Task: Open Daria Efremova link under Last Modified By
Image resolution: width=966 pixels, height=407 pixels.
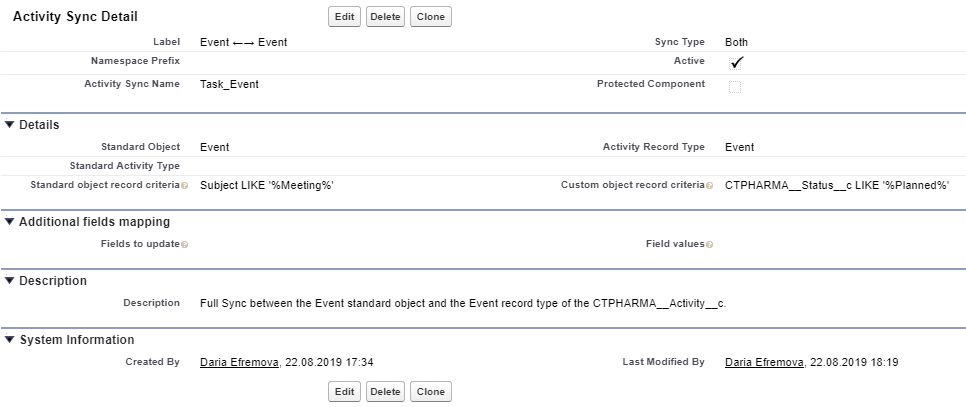Action: (765, 362)
